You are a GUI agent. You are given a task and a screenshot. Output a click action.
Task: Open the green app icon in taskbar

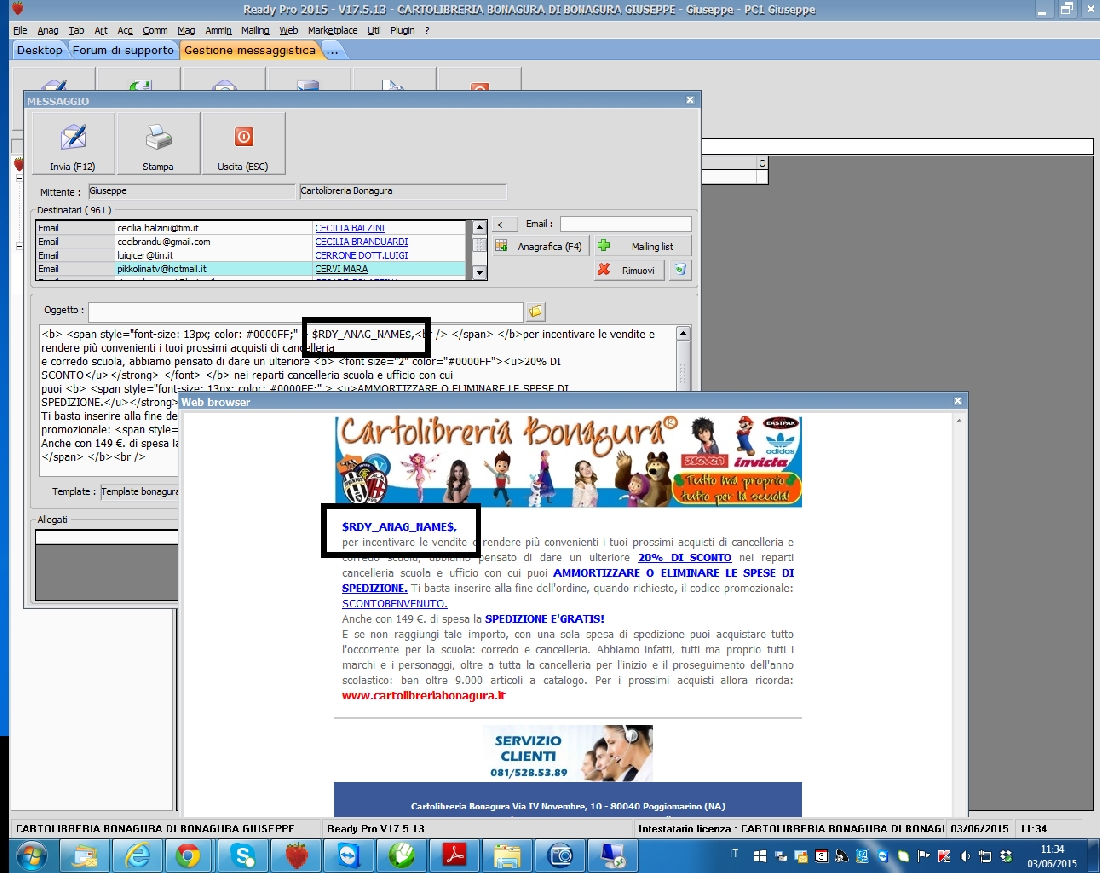(402, 855)
